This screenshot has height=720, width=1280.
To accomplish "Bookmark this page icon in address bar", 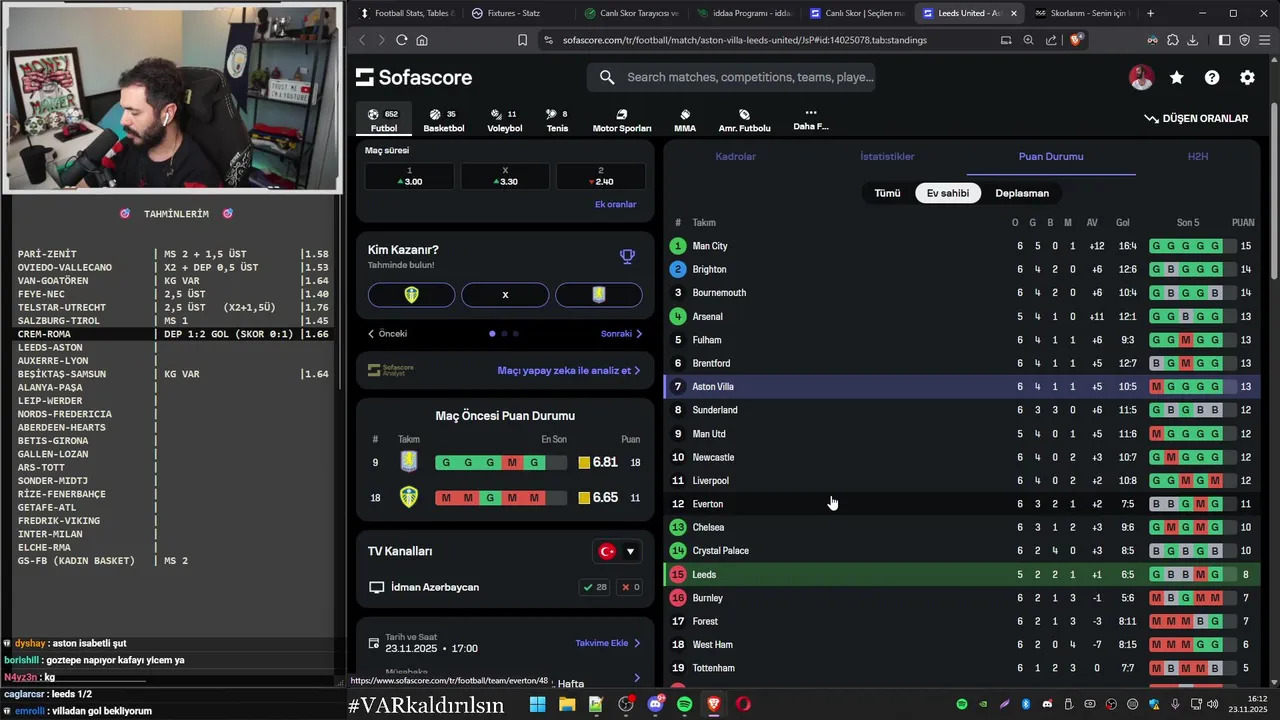I will tap(522, 40).
